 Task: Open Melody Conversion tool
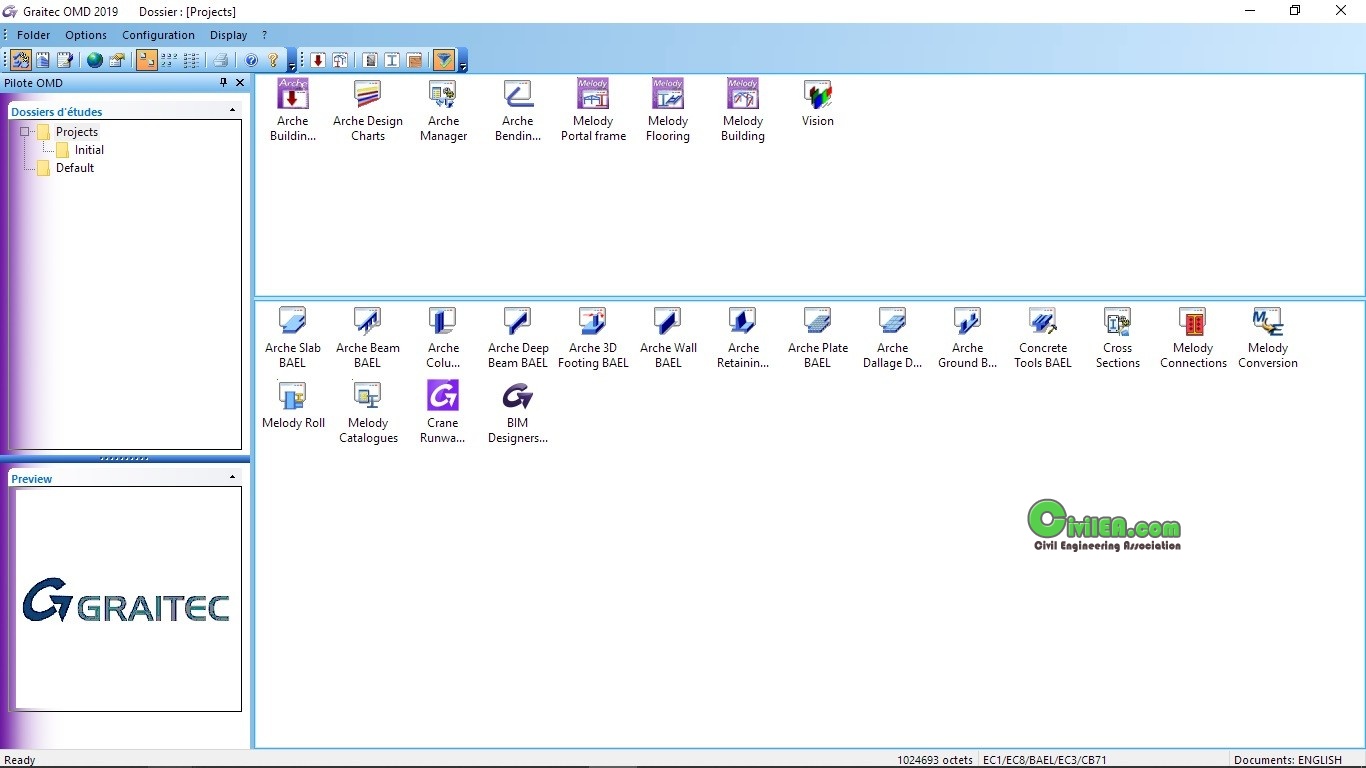click(1268, 337)
